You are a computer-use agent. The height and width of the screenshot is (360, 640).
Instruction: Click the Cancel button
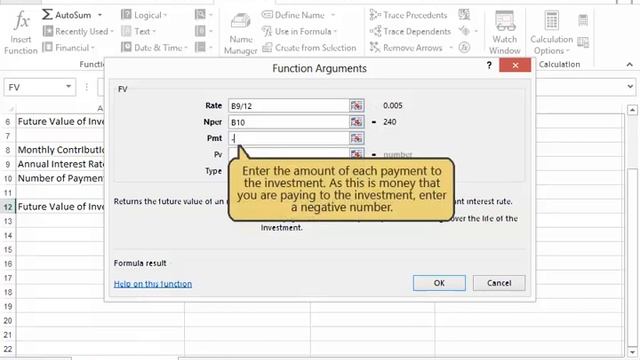(499, 283)
